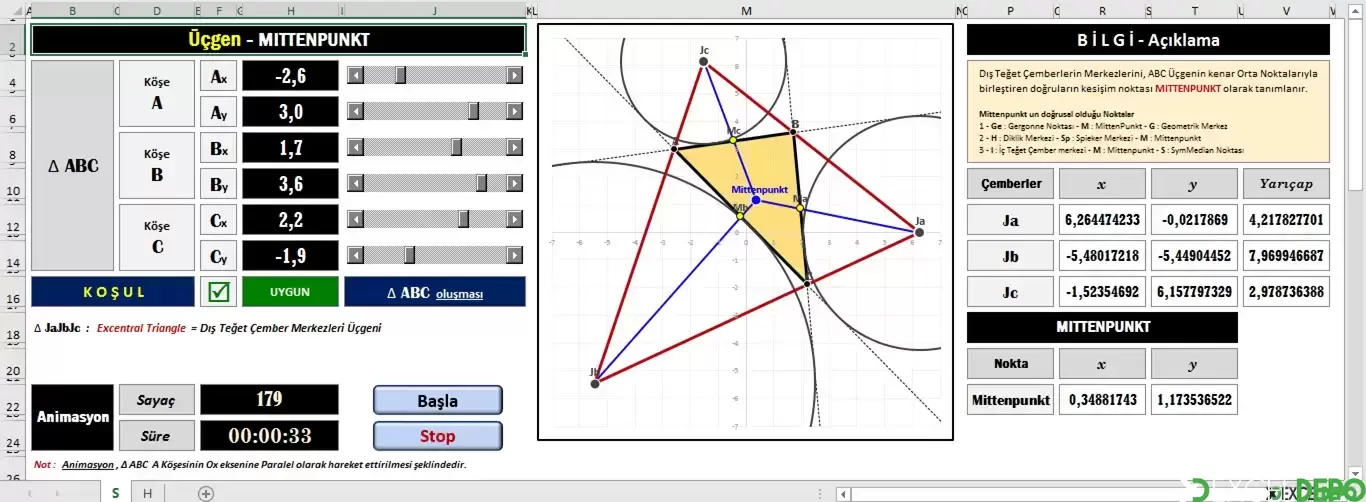Click the Jb radius value 7,969946687
This screenshot has width=1366, height=502.
pos(1286,256)
